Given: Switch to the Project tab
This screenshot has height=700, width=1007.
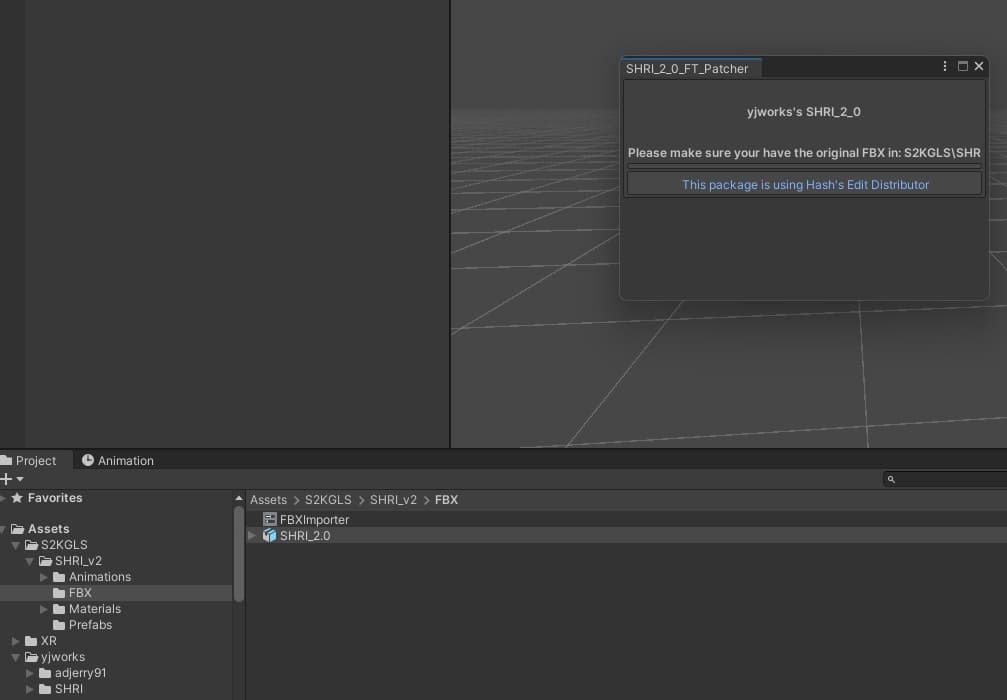Looking at the screenshot, I should click(x=29, y=460).
